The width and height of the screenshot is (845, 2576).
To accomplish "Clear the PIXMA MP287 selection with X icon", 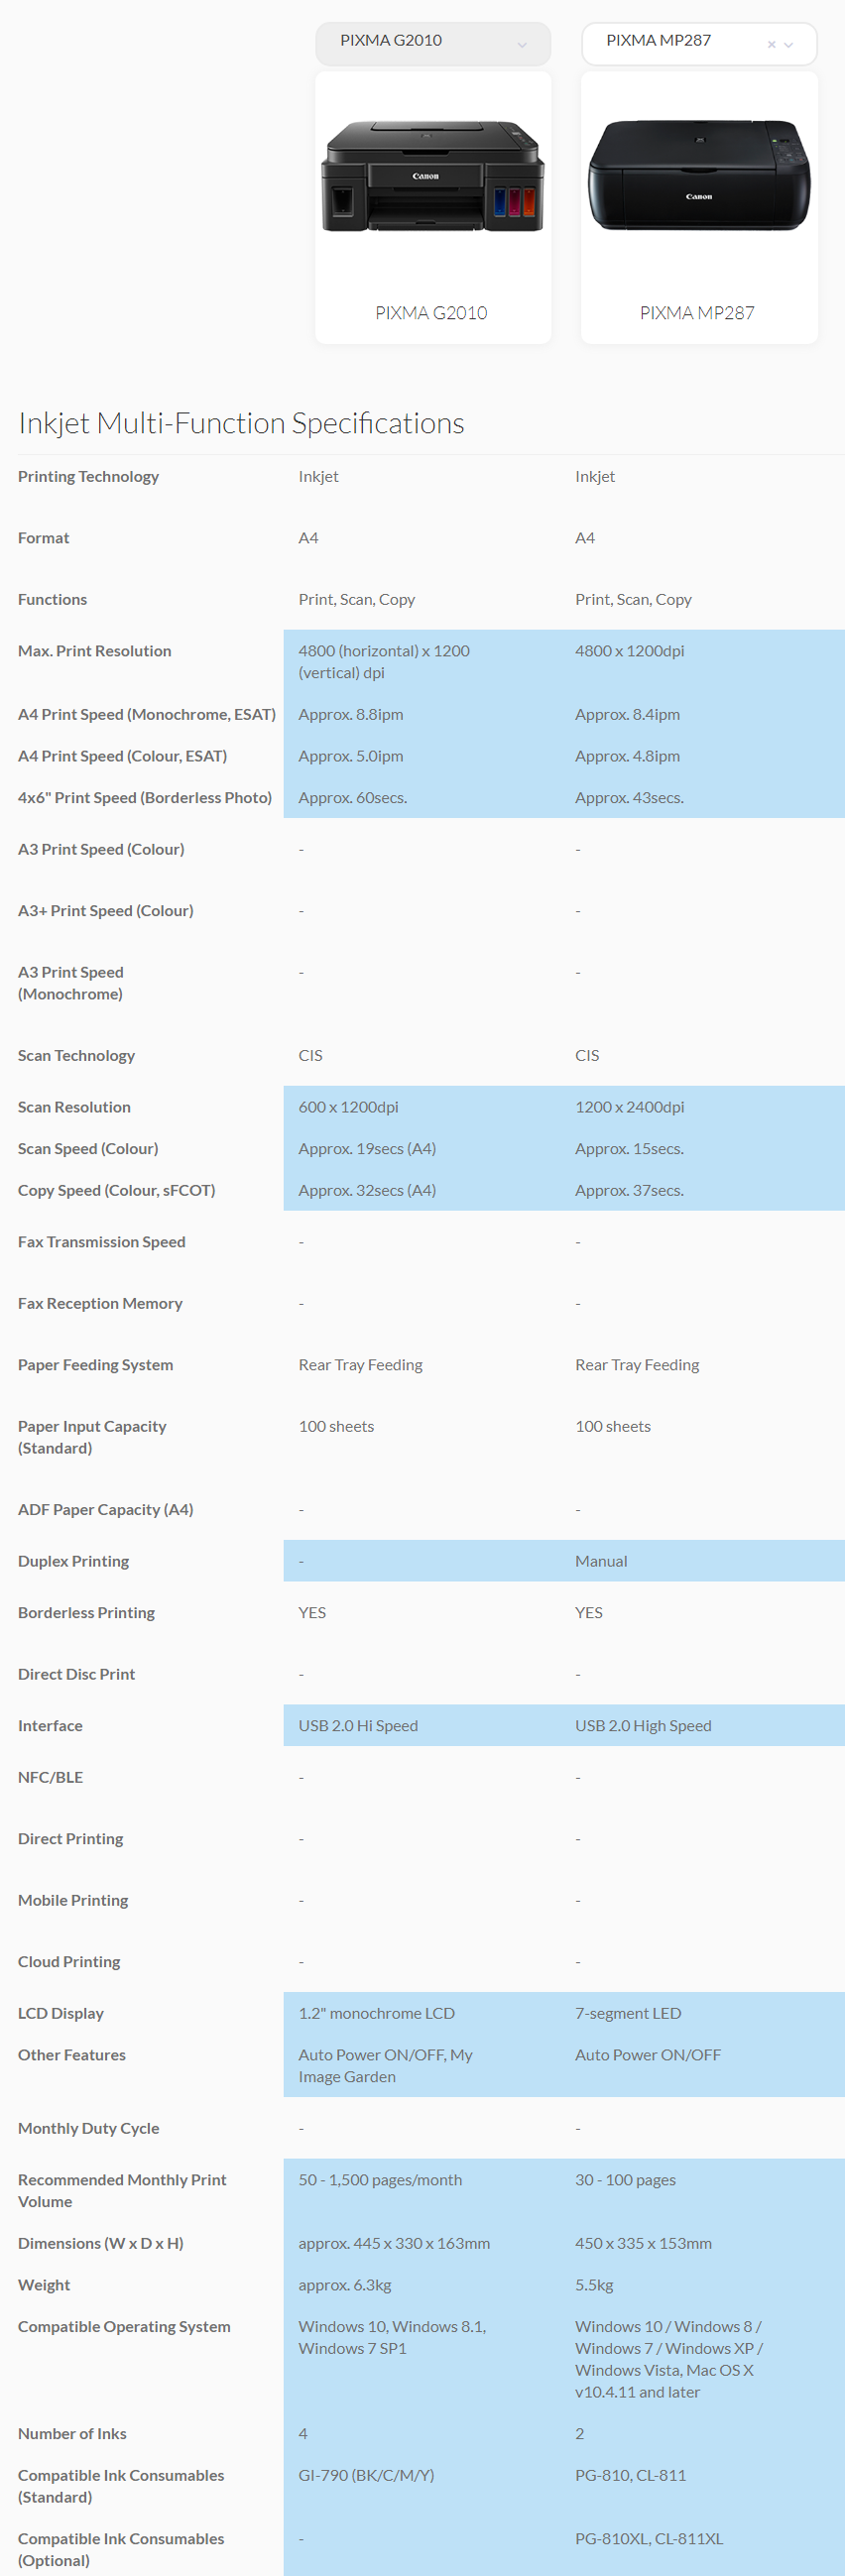I will (x=771, y=44).
